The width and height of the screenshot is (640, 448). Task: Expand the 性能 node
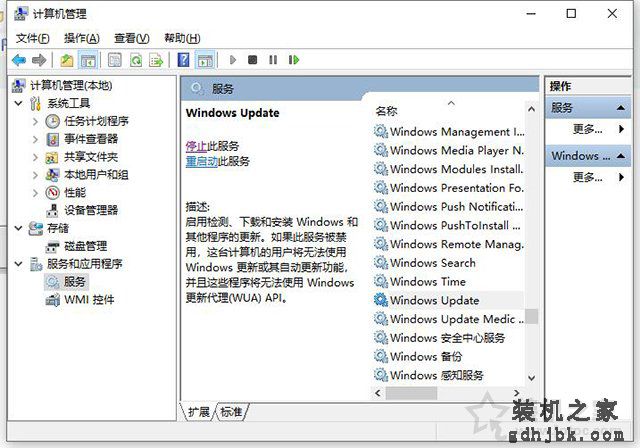(36, 193)
